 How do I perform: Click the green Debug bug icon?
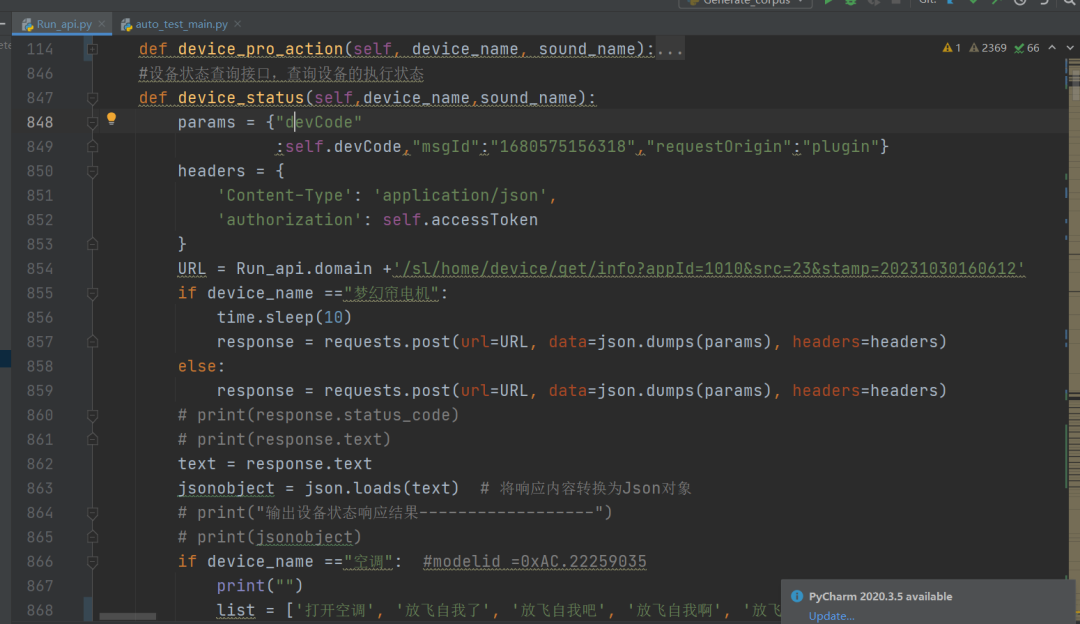coord(851,3)
